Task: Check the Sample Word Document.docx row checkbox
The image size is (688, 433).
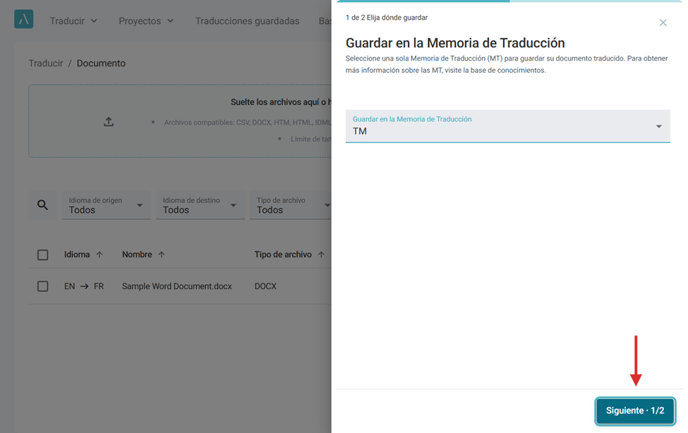Action: click(43, 286)
